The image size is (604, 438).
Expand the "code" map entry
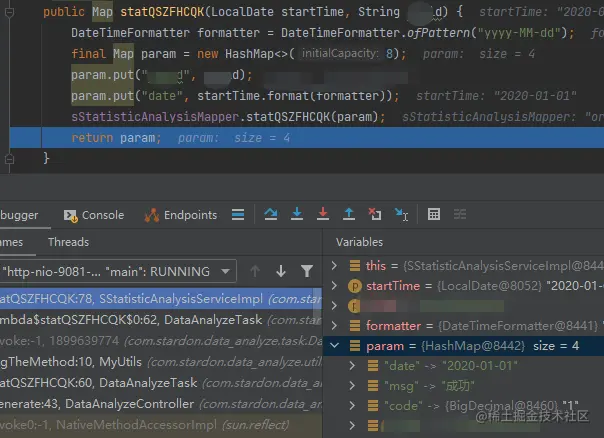352,406
